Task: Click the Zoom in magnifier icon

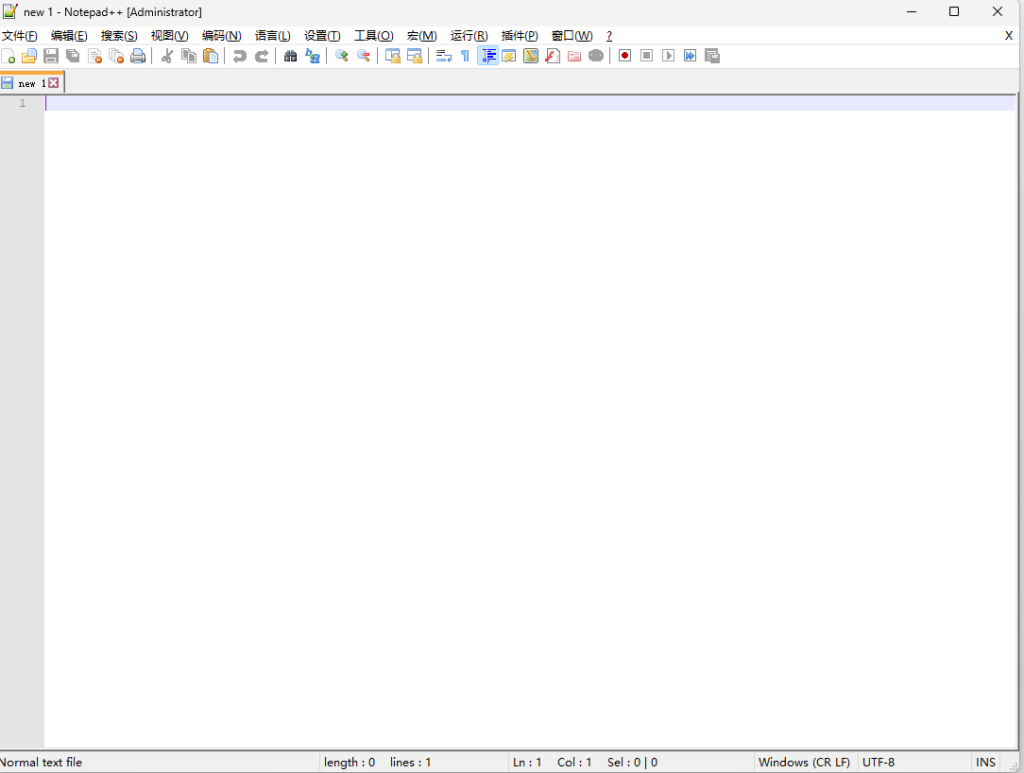Action: pyautogui.click(x=341, y=56)
